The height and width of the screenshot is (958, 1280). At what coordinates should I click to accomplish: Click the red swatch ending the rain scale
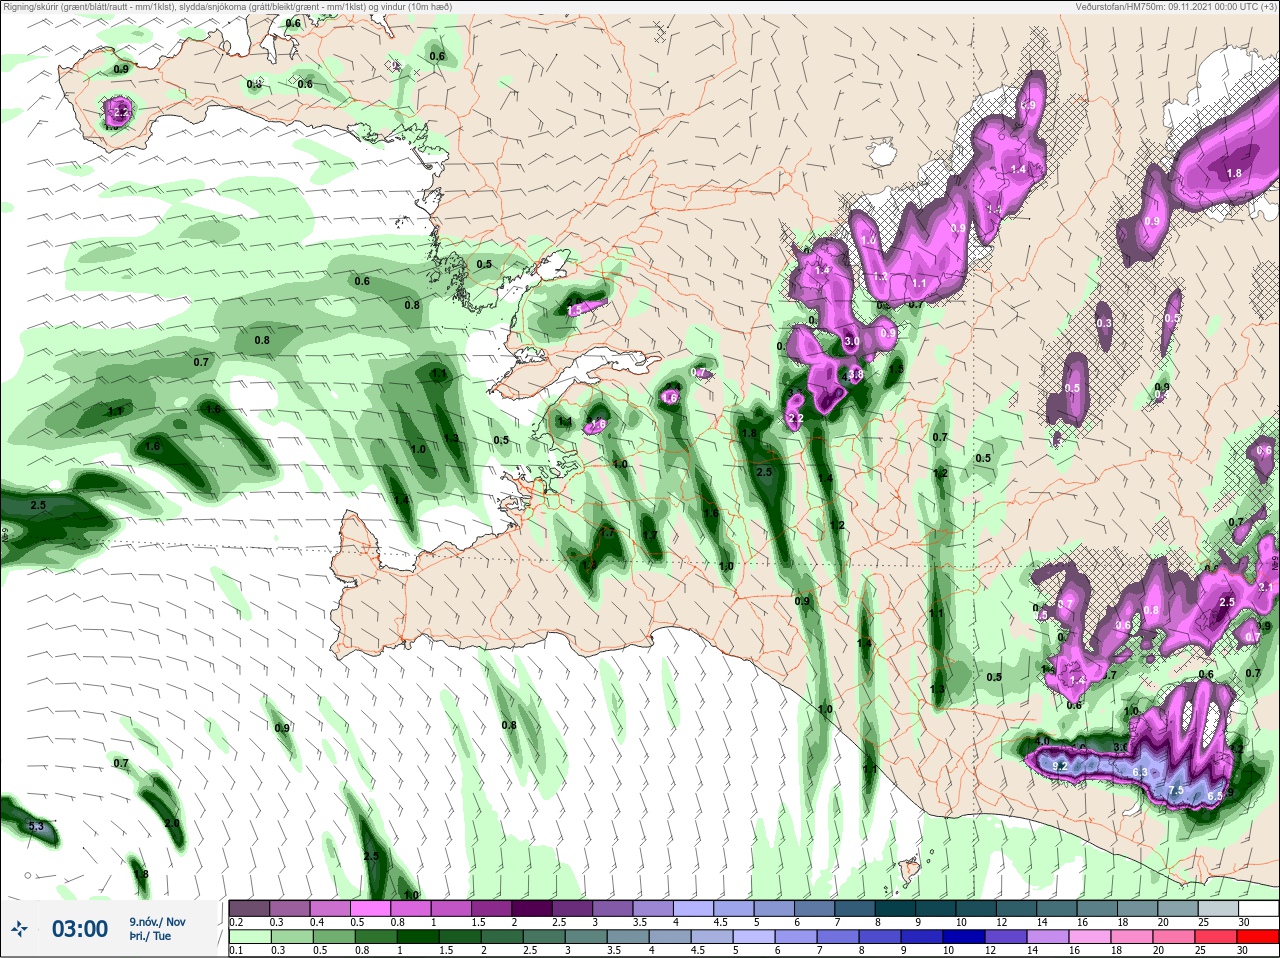point(1257,937)
